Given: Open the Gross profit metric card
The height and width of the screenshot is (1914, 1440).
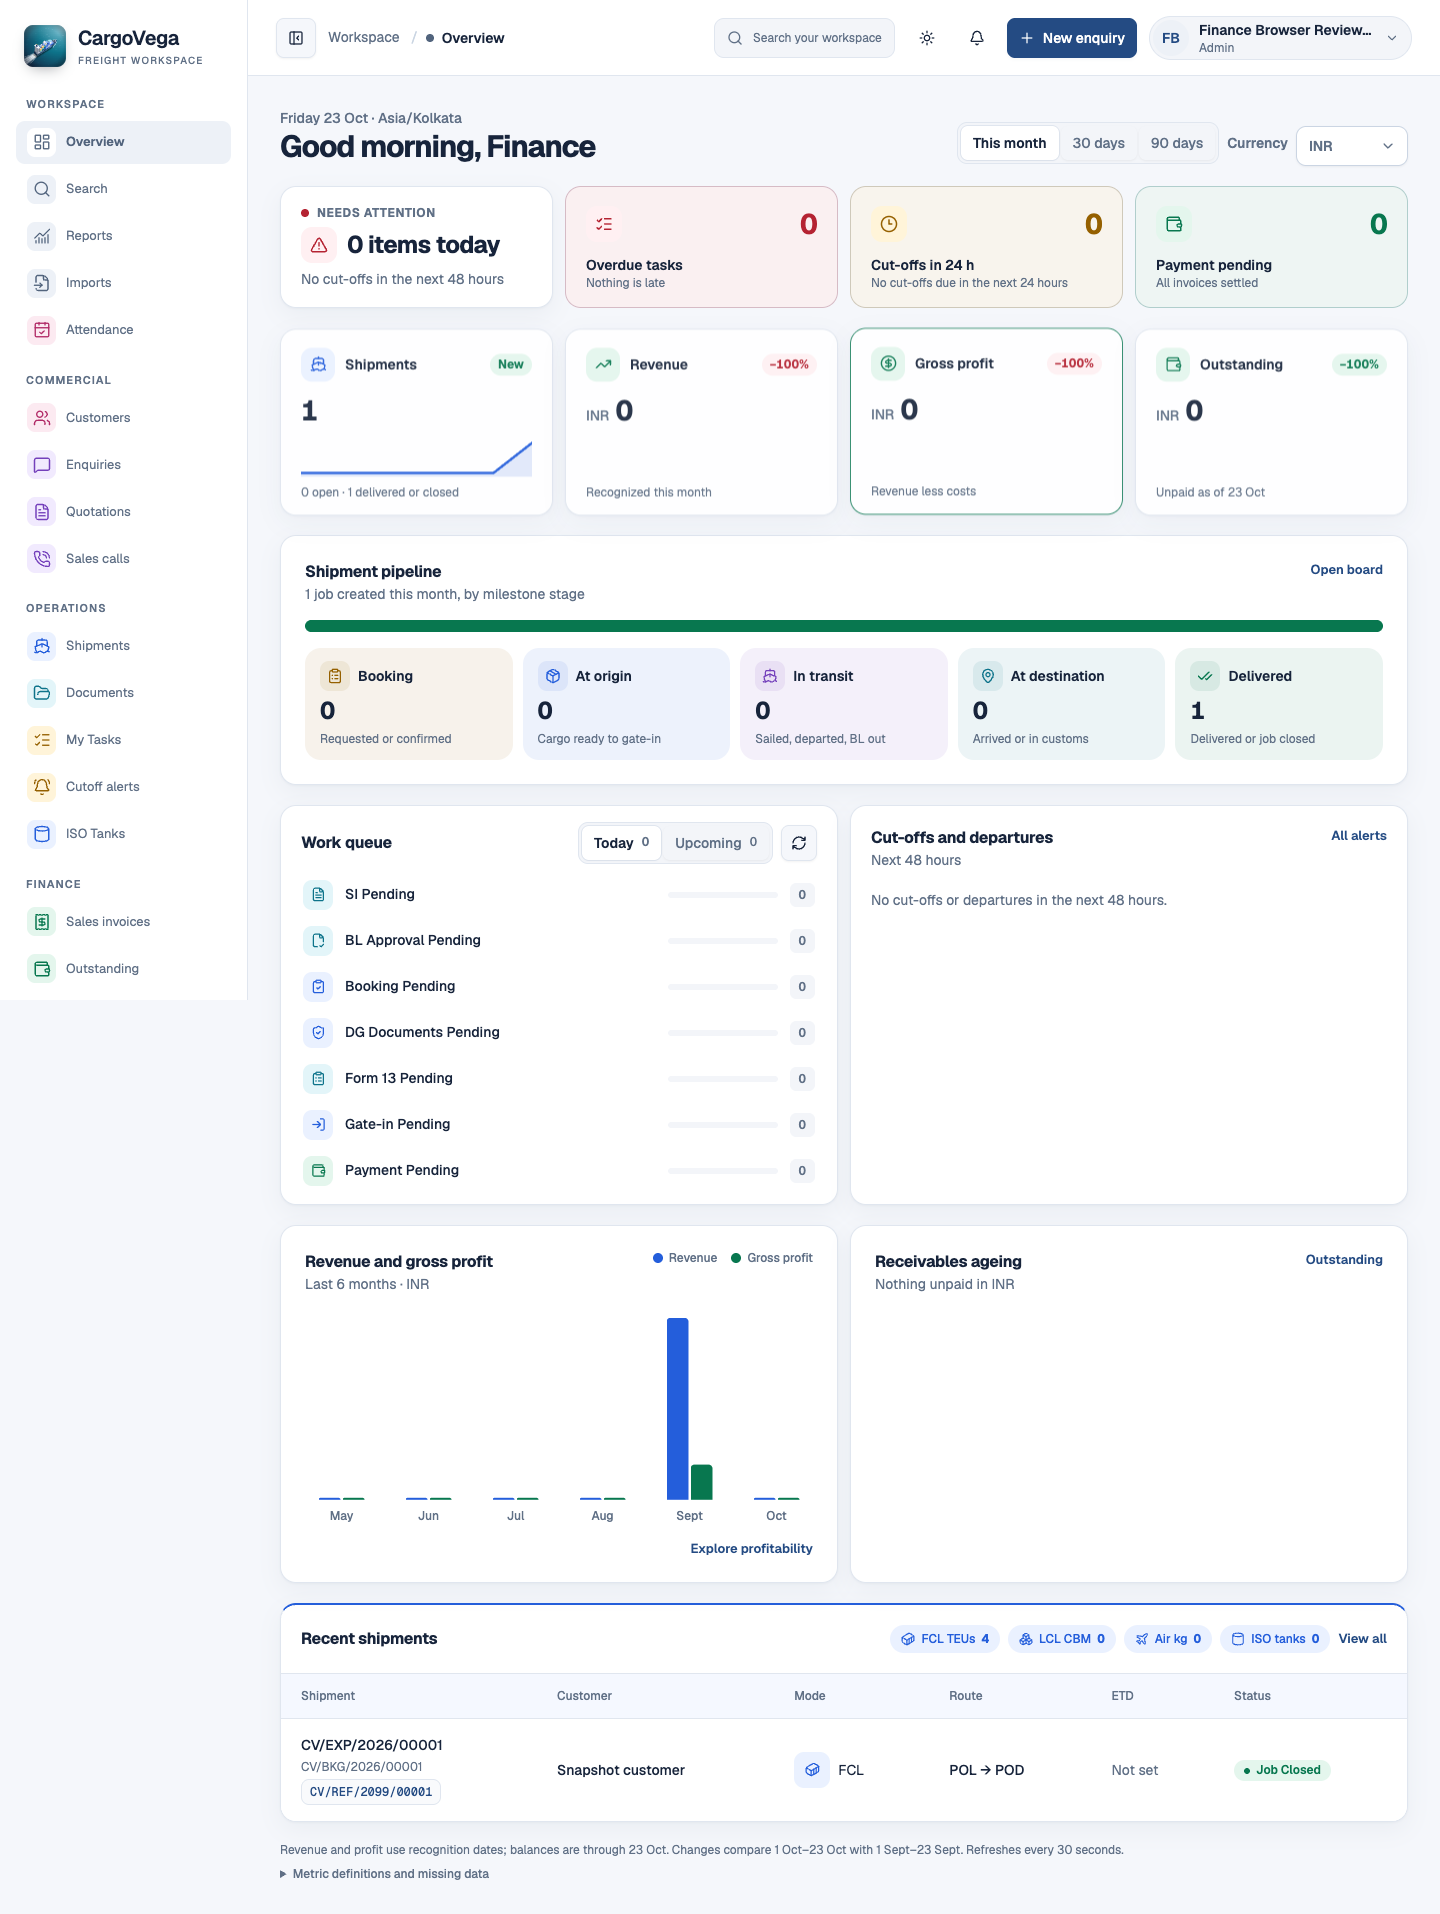Looking at the screenshot, I should (x=986, y=421).
